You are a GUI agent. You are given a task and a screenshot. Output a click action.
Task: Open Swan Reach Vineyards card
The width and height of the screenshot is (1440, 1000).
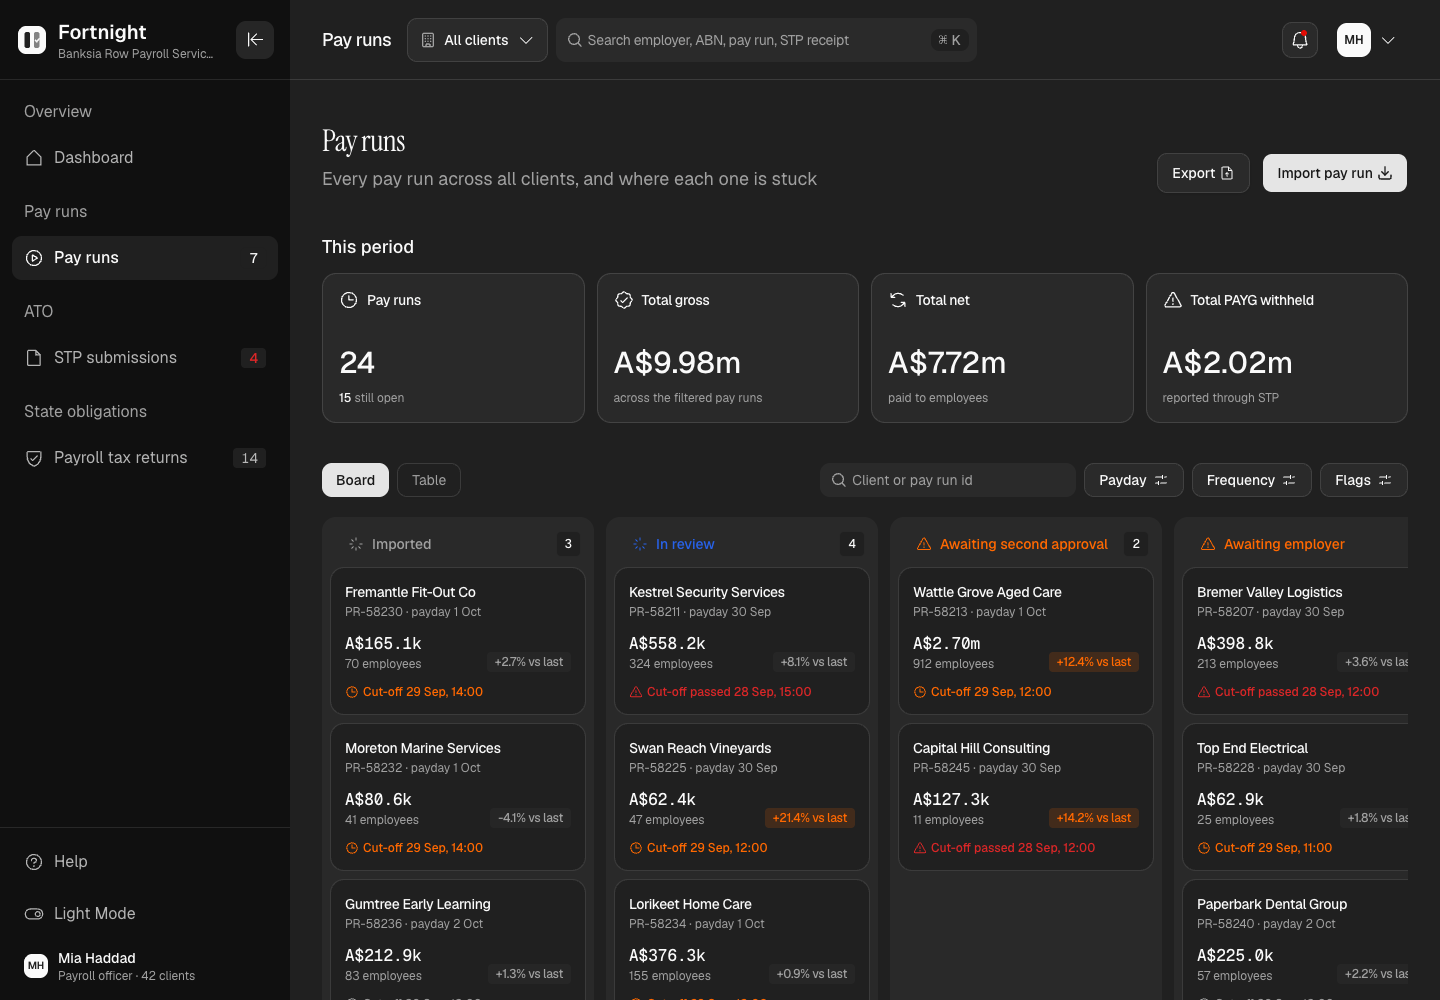[x=742, y=797]
